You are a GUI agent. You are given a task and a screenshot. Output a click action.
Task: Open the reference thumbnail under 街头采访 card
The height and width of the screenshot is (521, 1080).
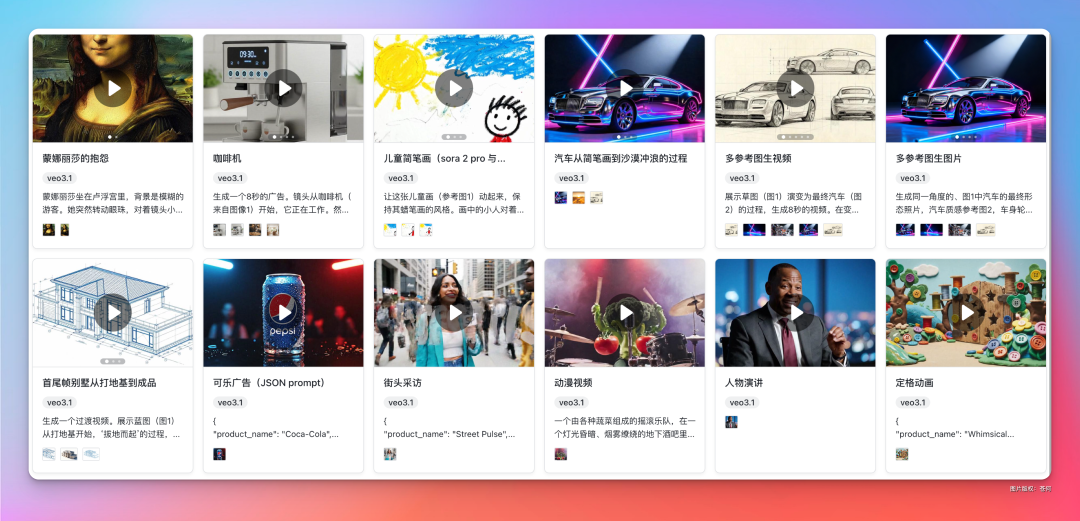pyautogui.click(x=390, y=454)
